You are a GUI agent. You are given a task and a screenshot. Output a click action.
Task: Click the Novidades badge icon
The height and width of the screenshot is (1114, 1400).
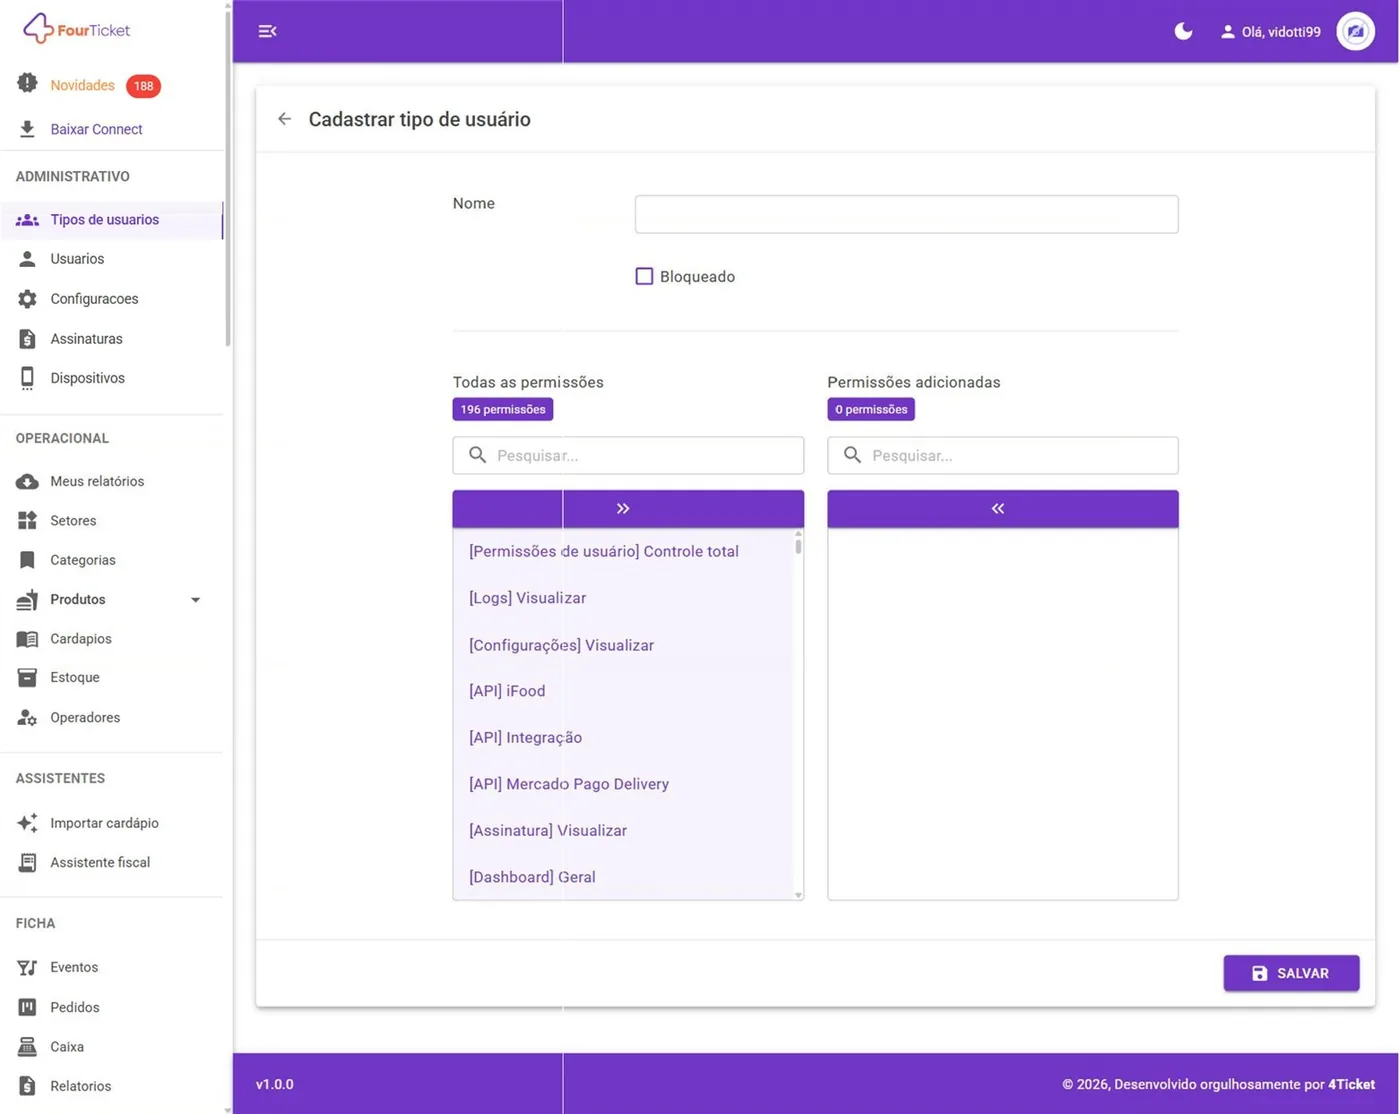[27, 84]
